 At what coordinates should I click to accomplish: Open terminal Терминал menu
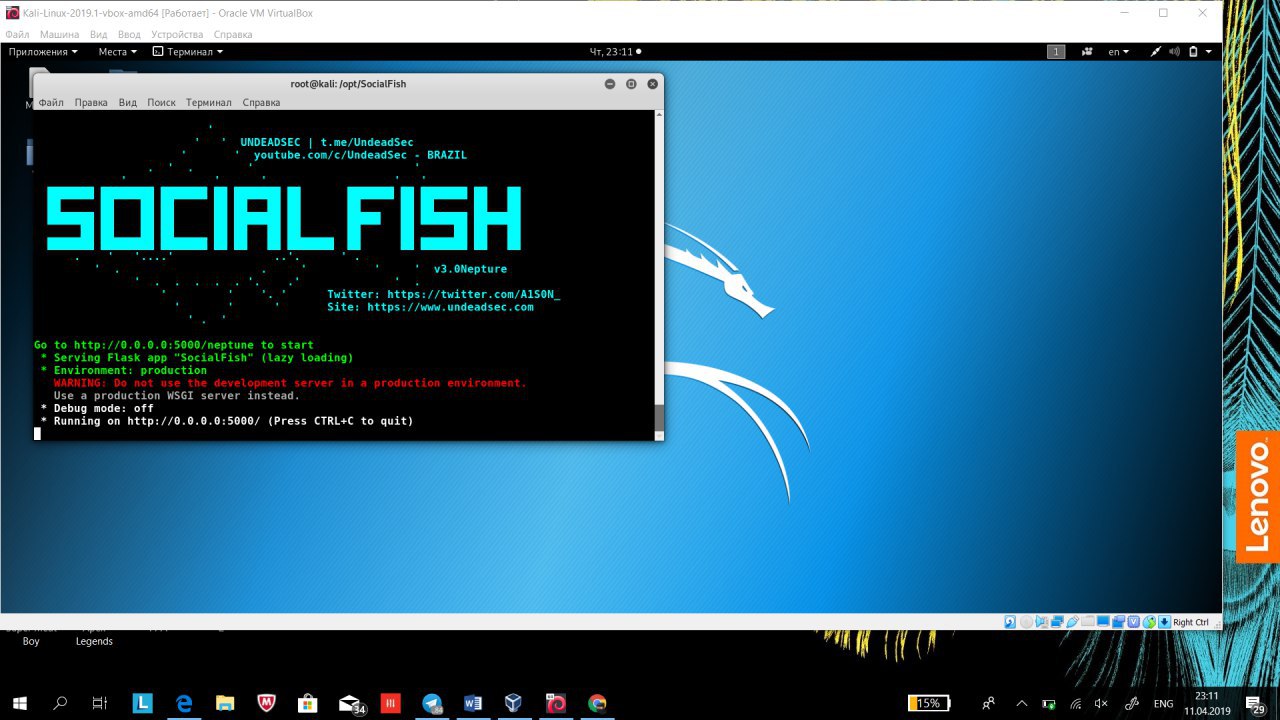(208, 102)
